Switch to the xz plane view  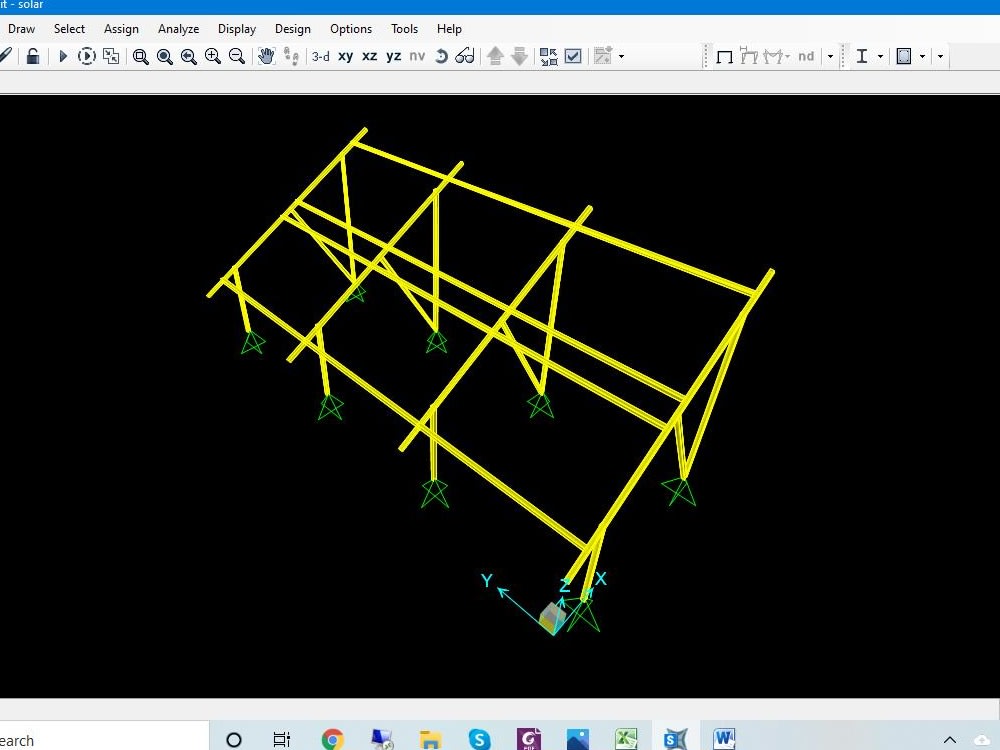click(x=368, y=56)
